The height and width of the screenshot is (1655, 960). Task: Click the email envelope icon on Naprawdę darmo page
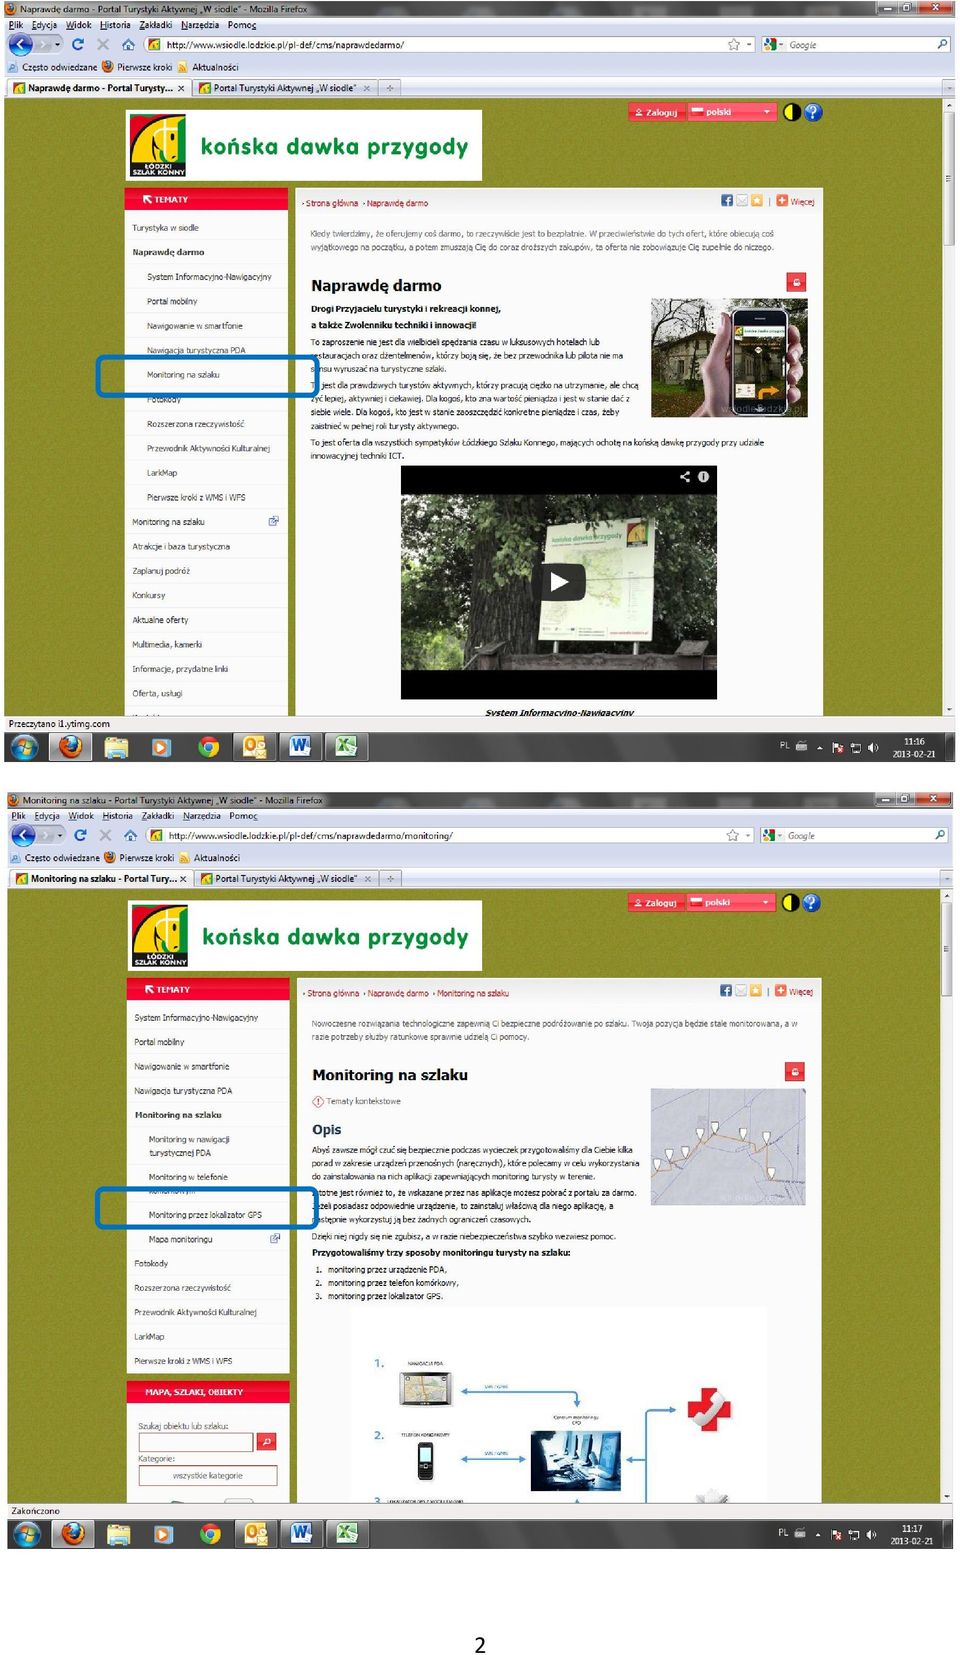[742, 200]
